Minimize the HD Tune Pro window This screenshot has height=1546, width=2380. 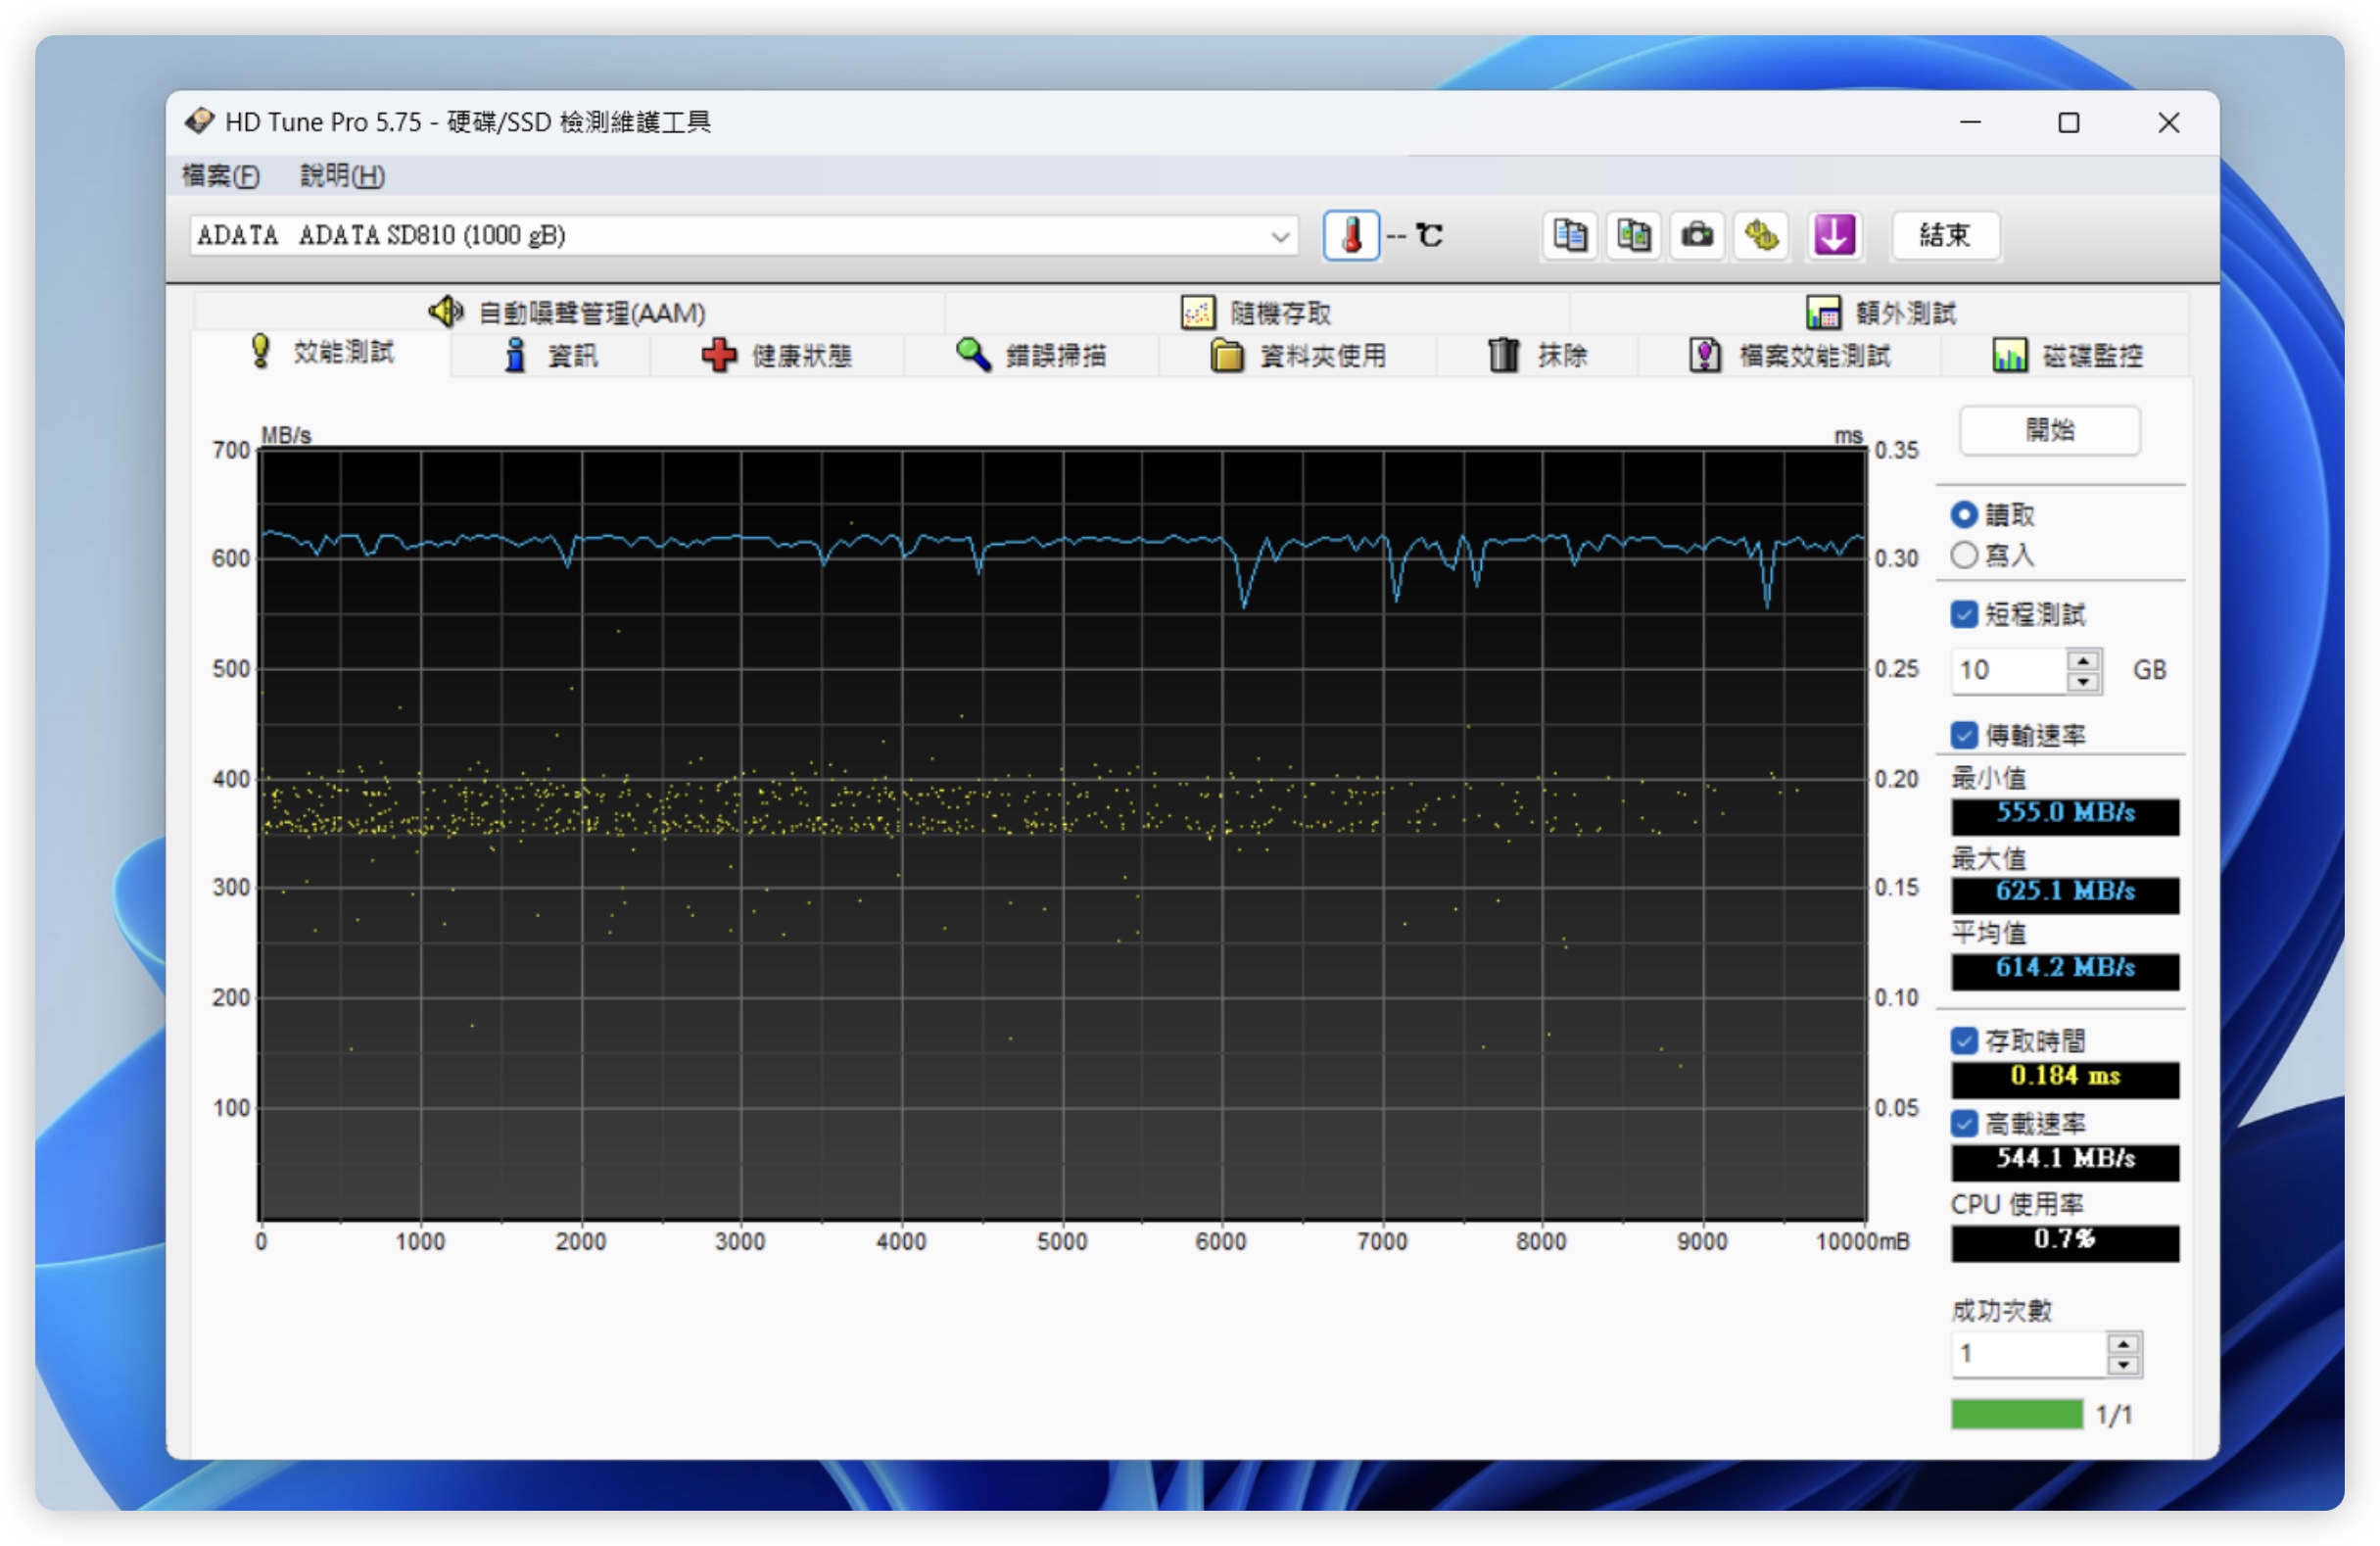(1969, 122)
